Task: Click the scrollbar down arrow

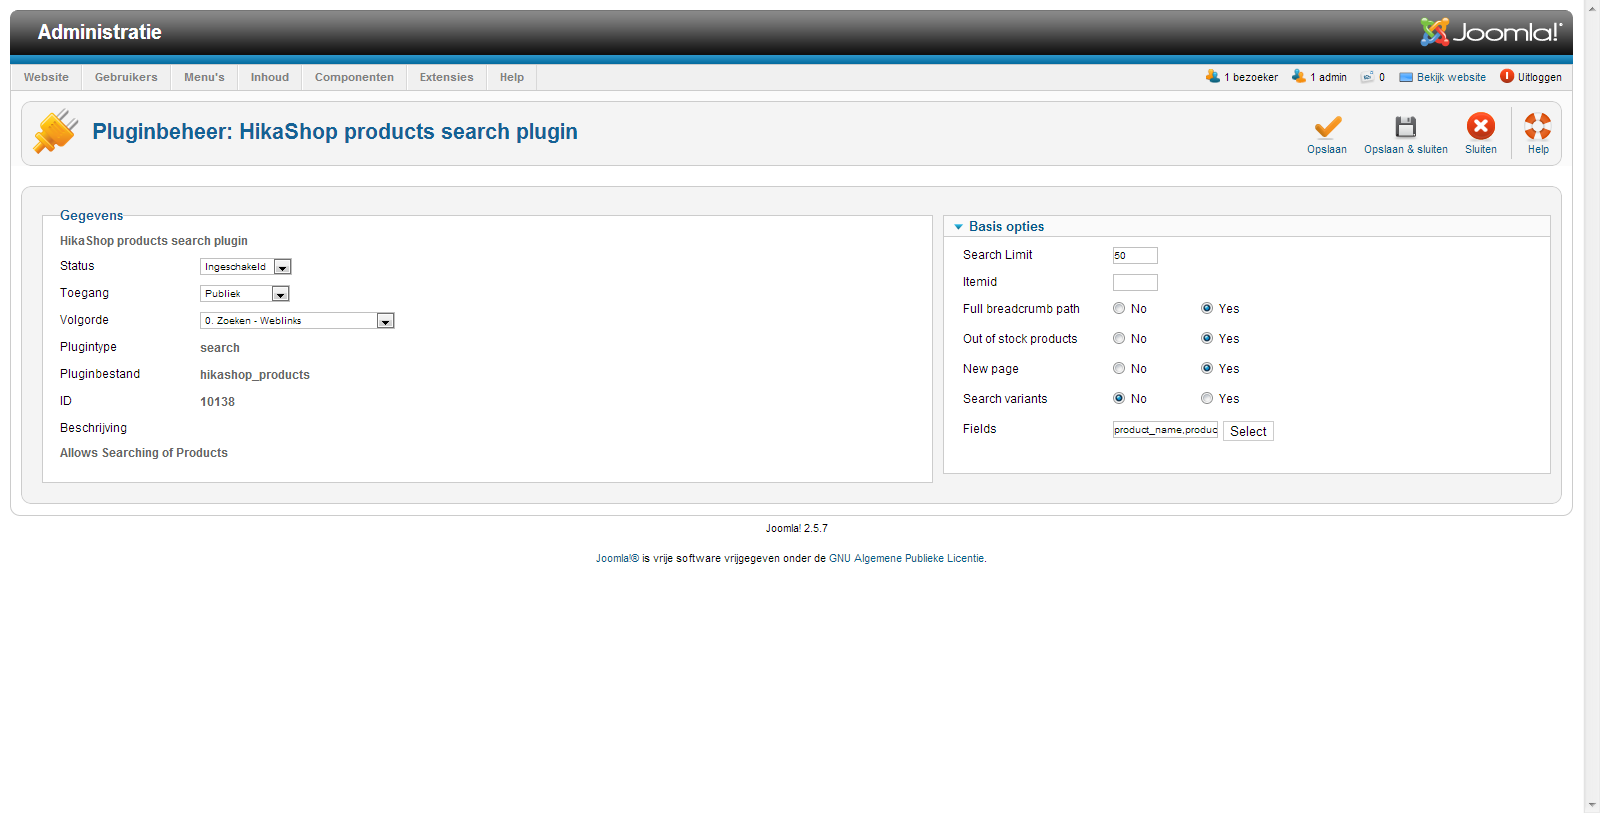Action: coord(1592,805)
